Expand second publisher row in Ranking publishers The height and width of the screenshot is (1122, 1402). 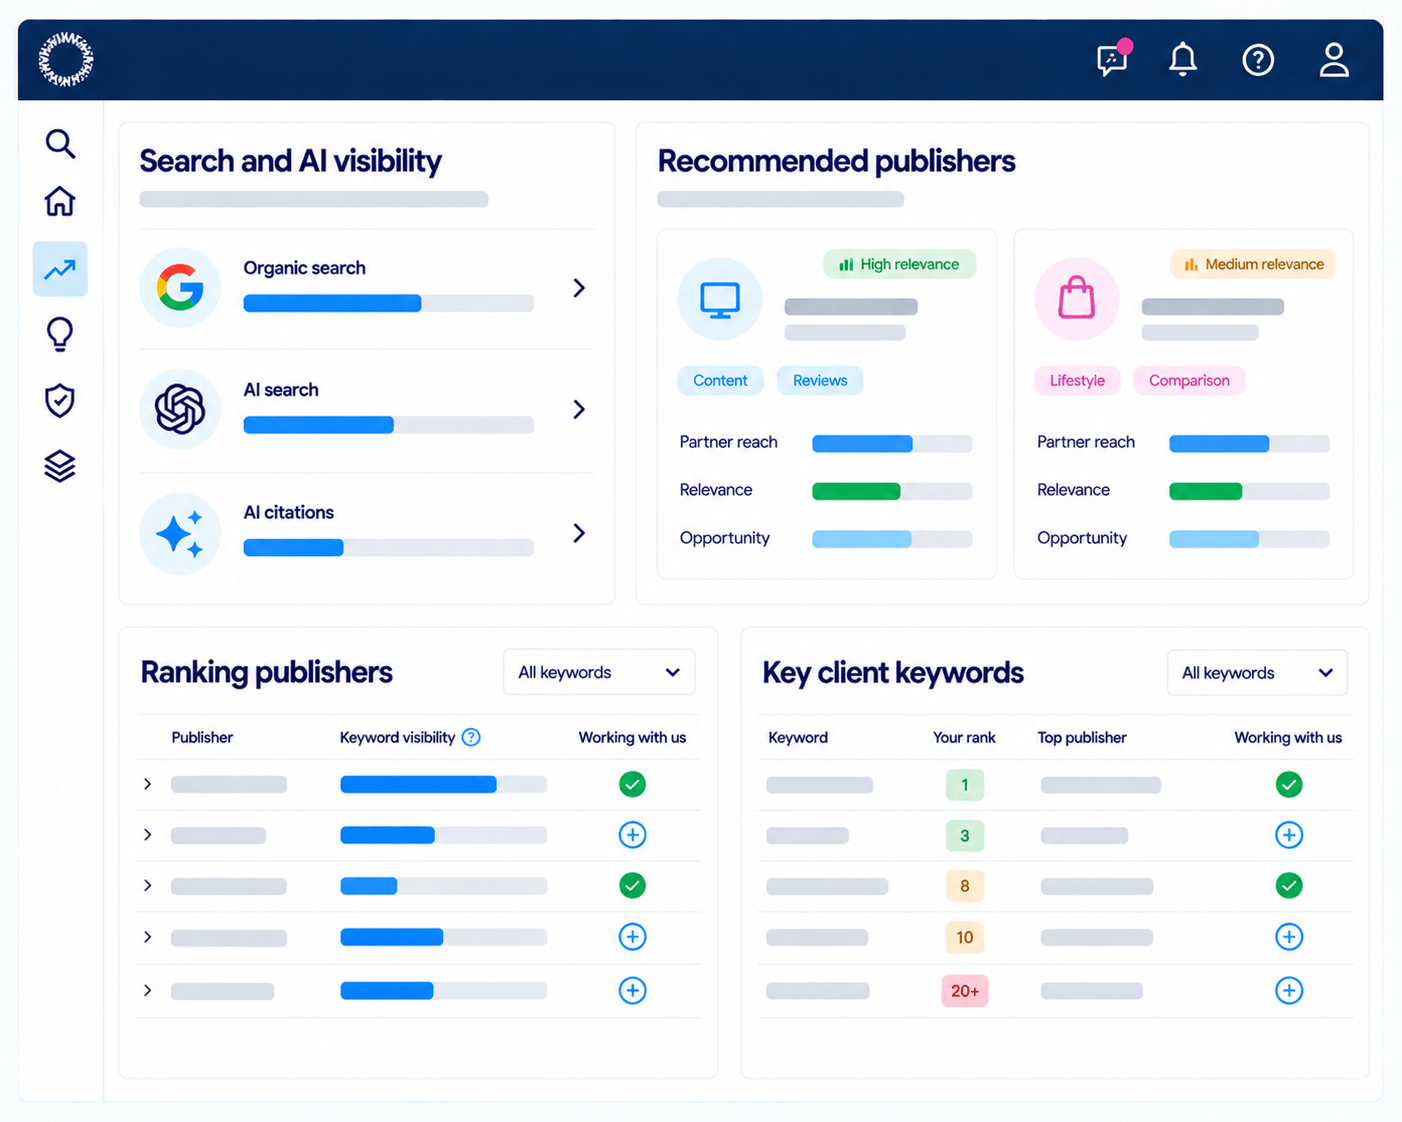coord(148,835)
